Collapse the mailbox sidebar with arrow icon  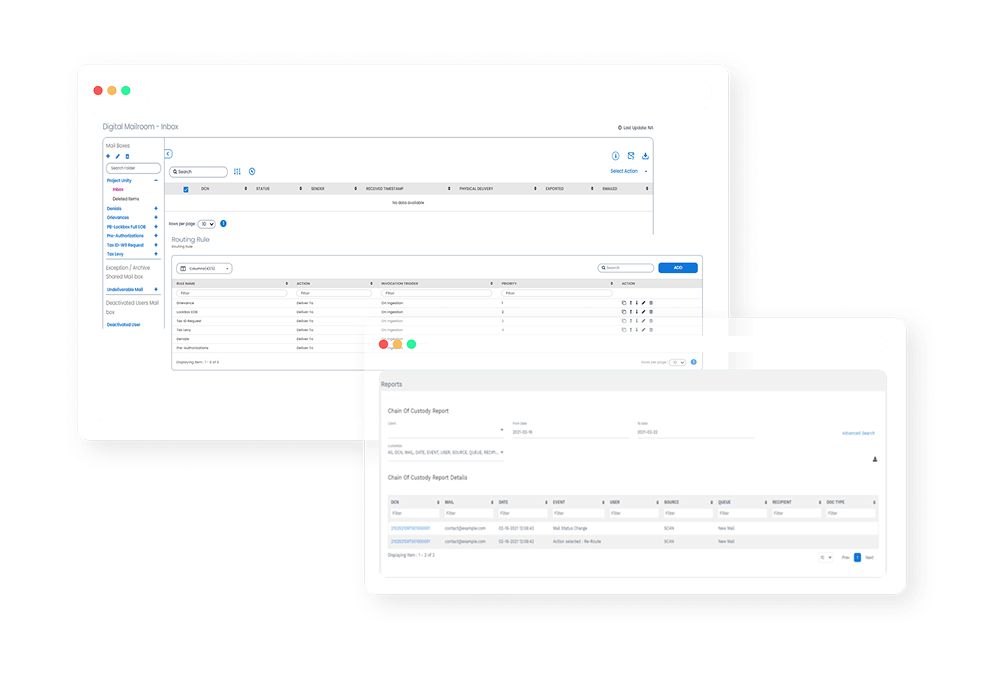click(168, 154)
